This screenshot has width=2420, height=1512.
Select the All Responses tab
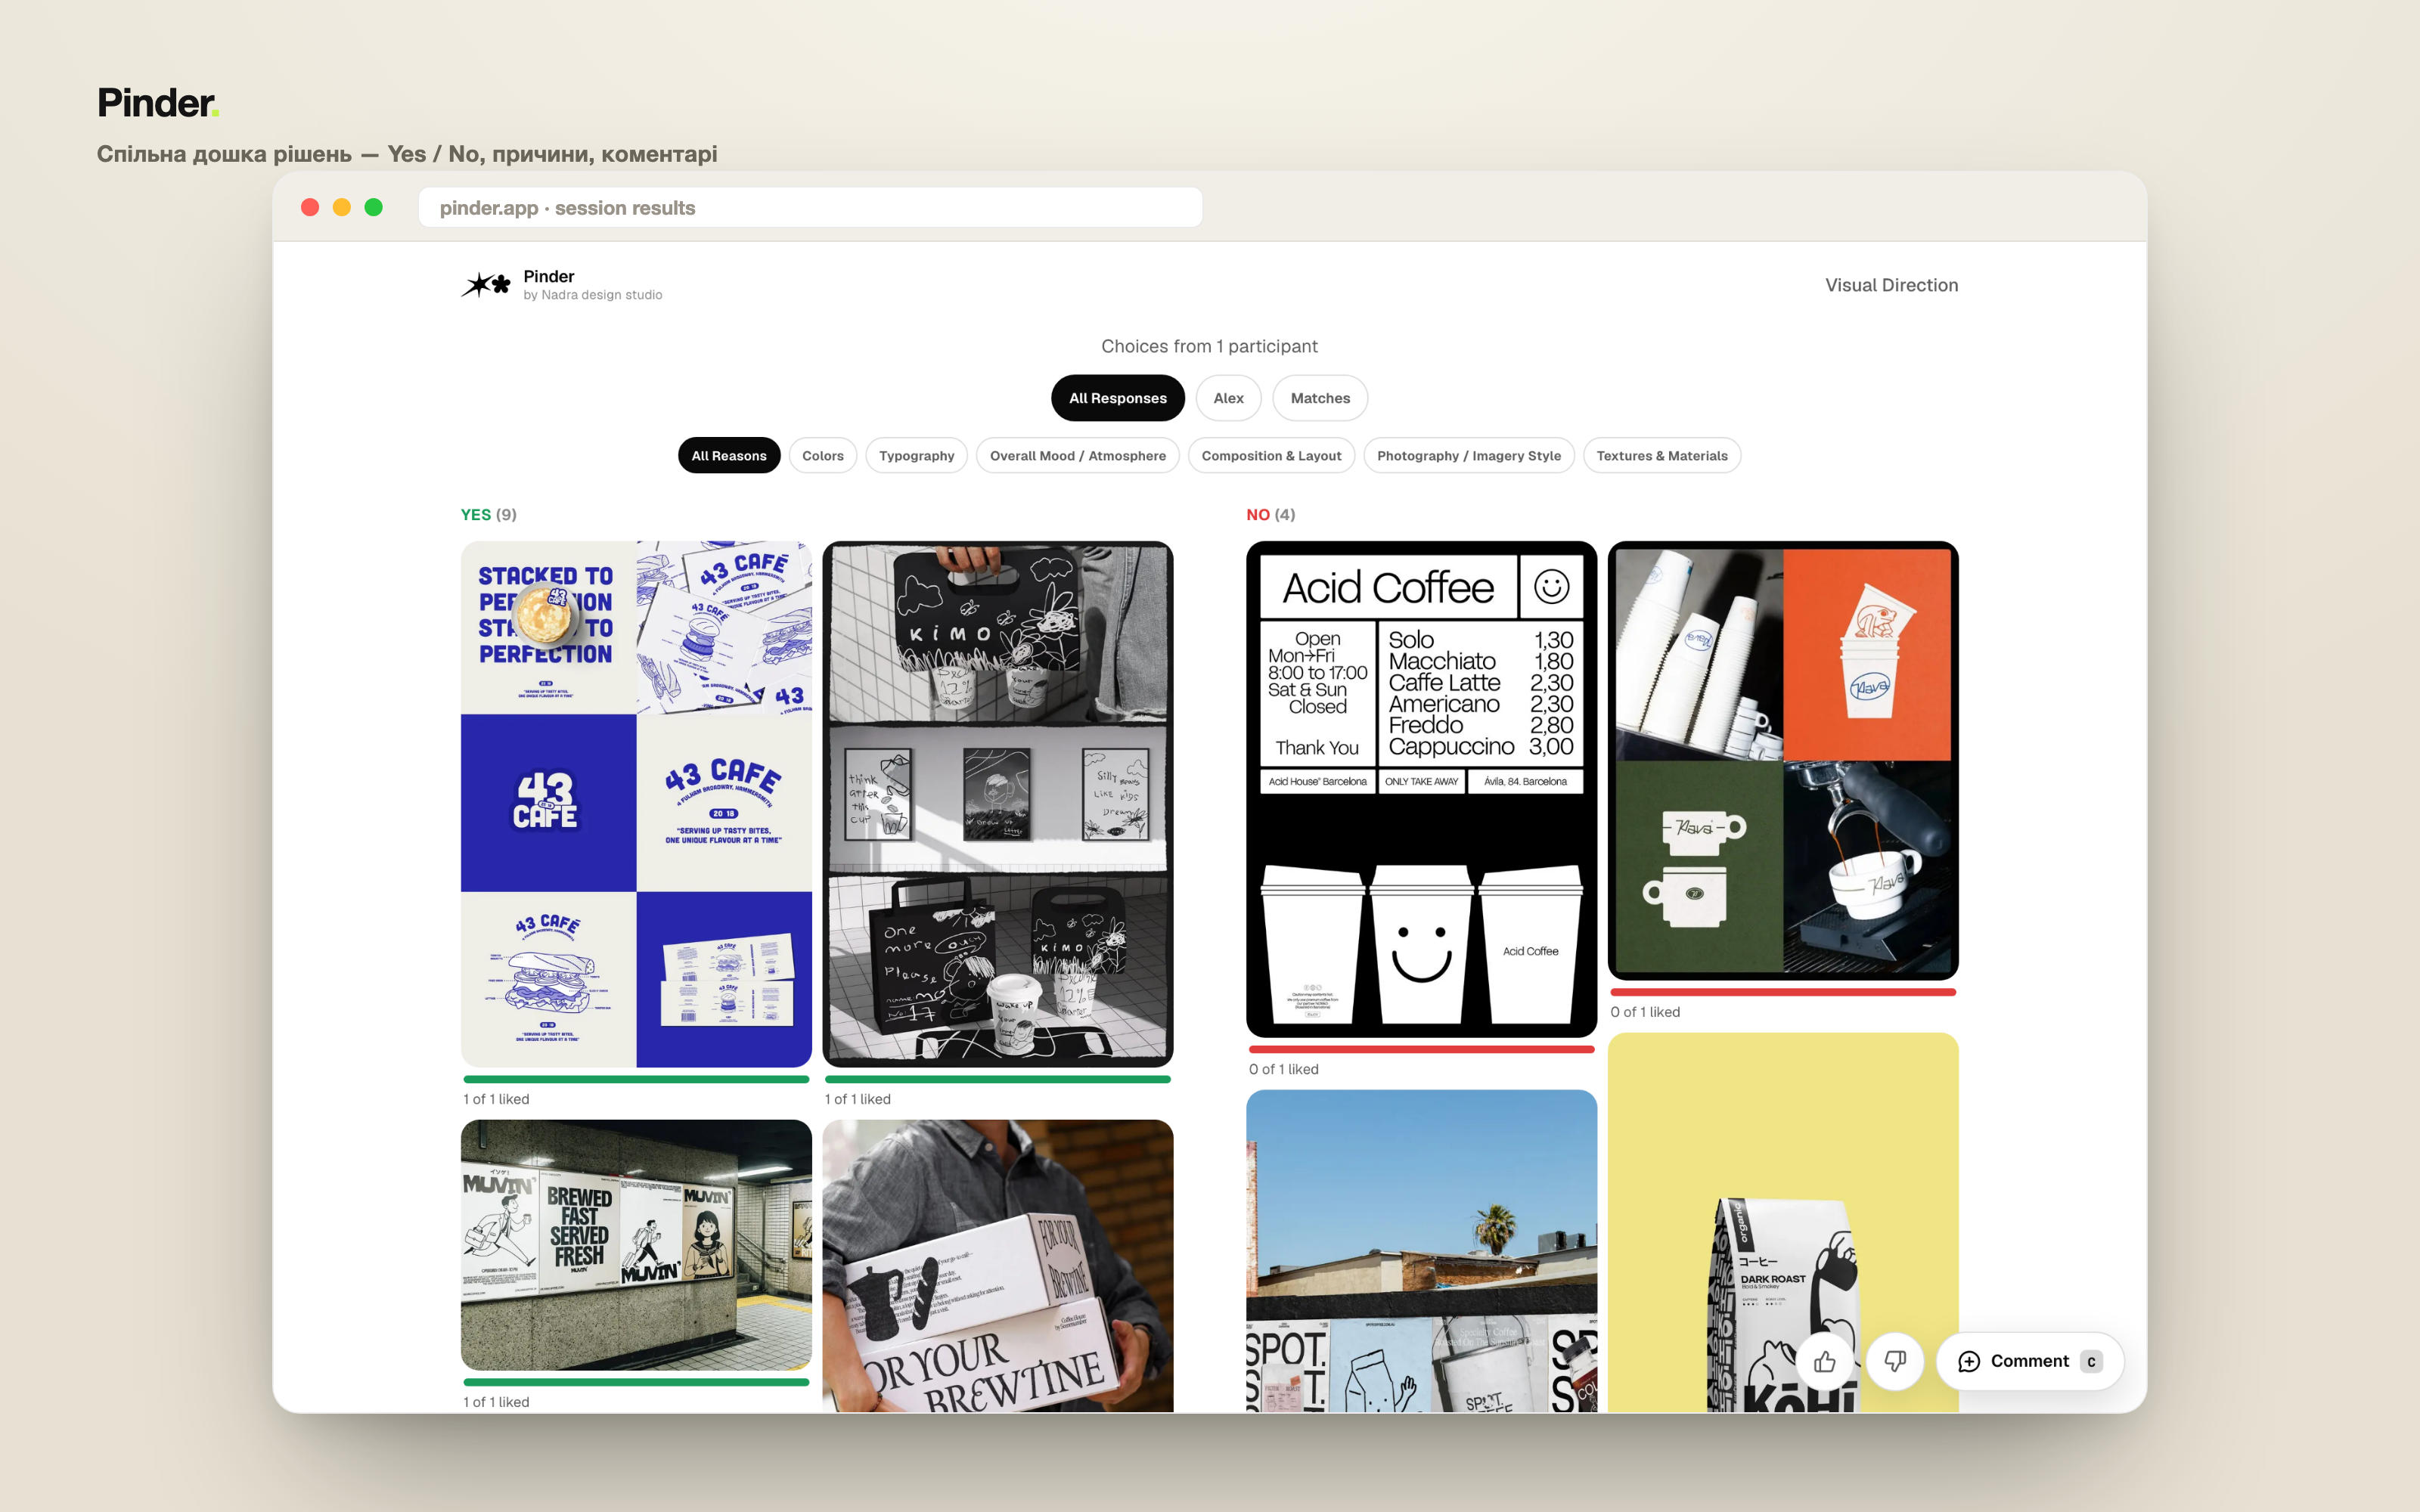point(1117,398)
